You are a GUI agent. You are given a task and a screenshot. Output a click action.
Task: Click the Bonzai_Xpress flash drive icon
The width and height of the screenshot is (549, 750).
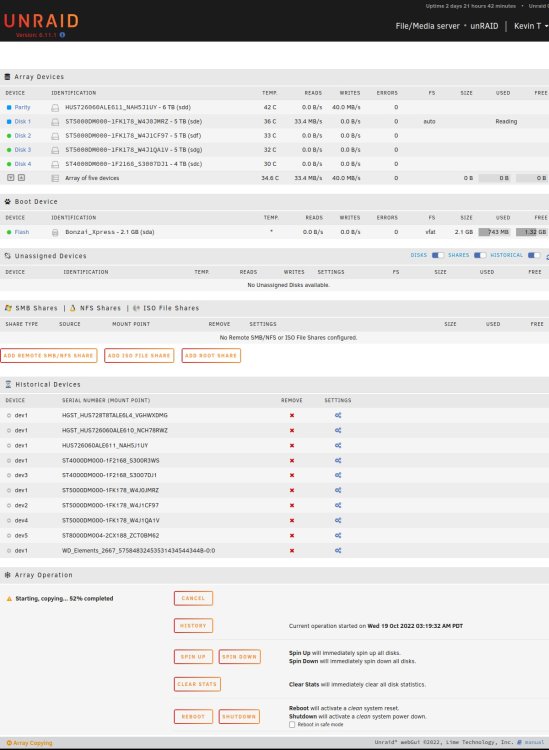pos(55,232)
